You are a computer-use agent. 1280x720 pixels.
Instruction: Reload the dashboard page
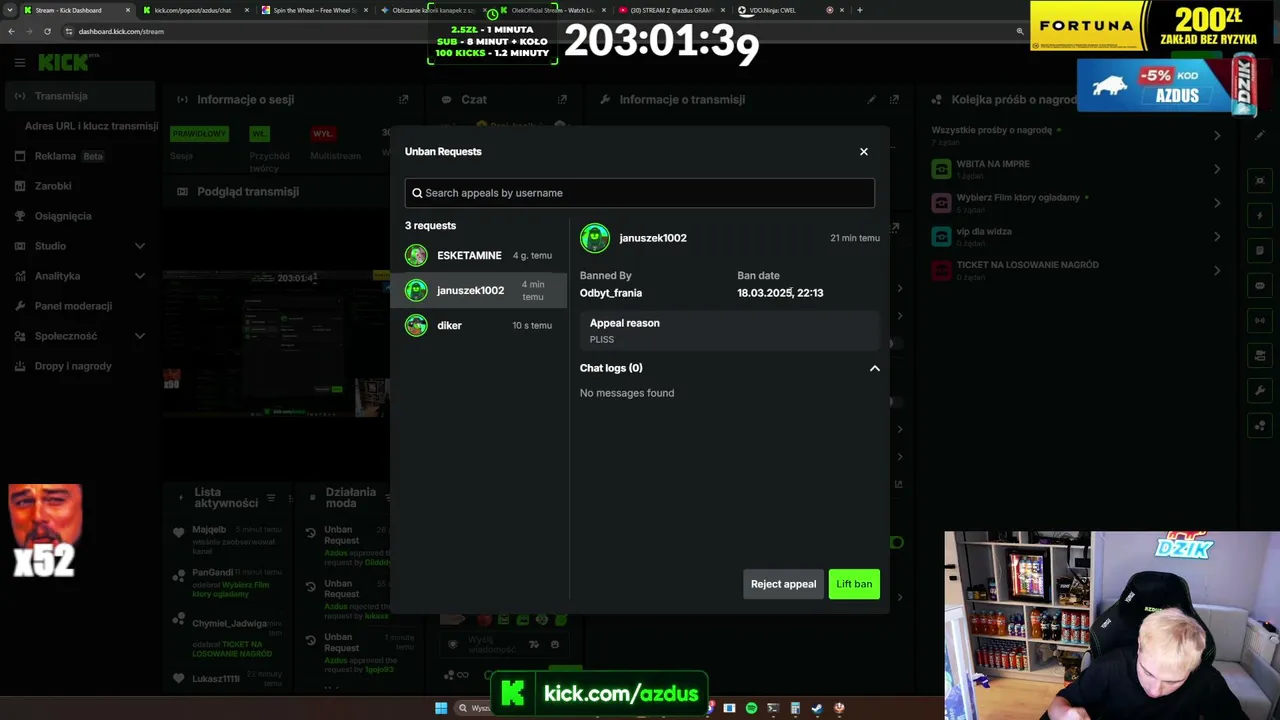[47, 31]
